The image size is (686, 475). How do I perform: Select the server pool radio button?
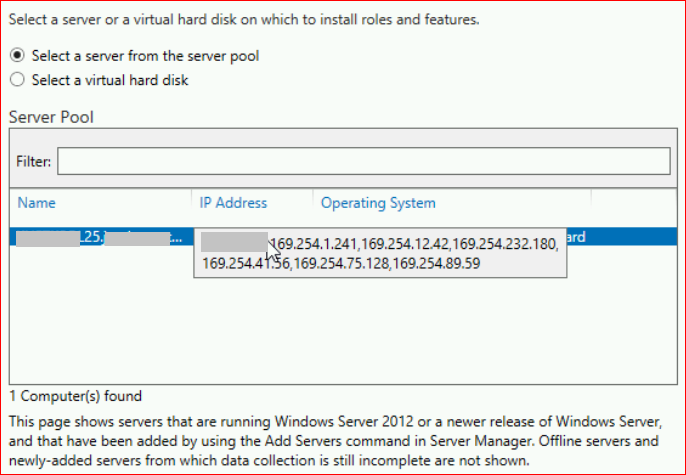click(18, 56)
